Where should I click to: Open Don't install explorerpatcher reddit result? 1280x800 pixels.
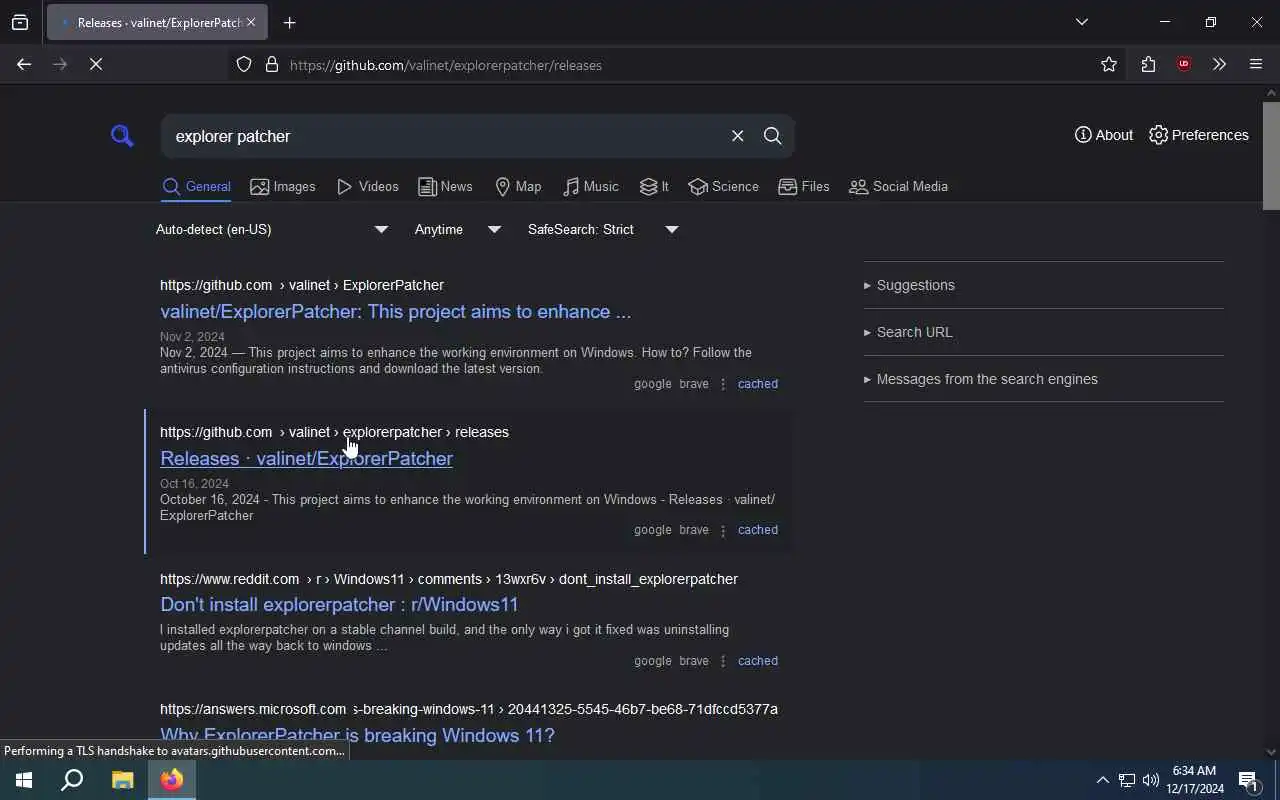pos(339,605)
